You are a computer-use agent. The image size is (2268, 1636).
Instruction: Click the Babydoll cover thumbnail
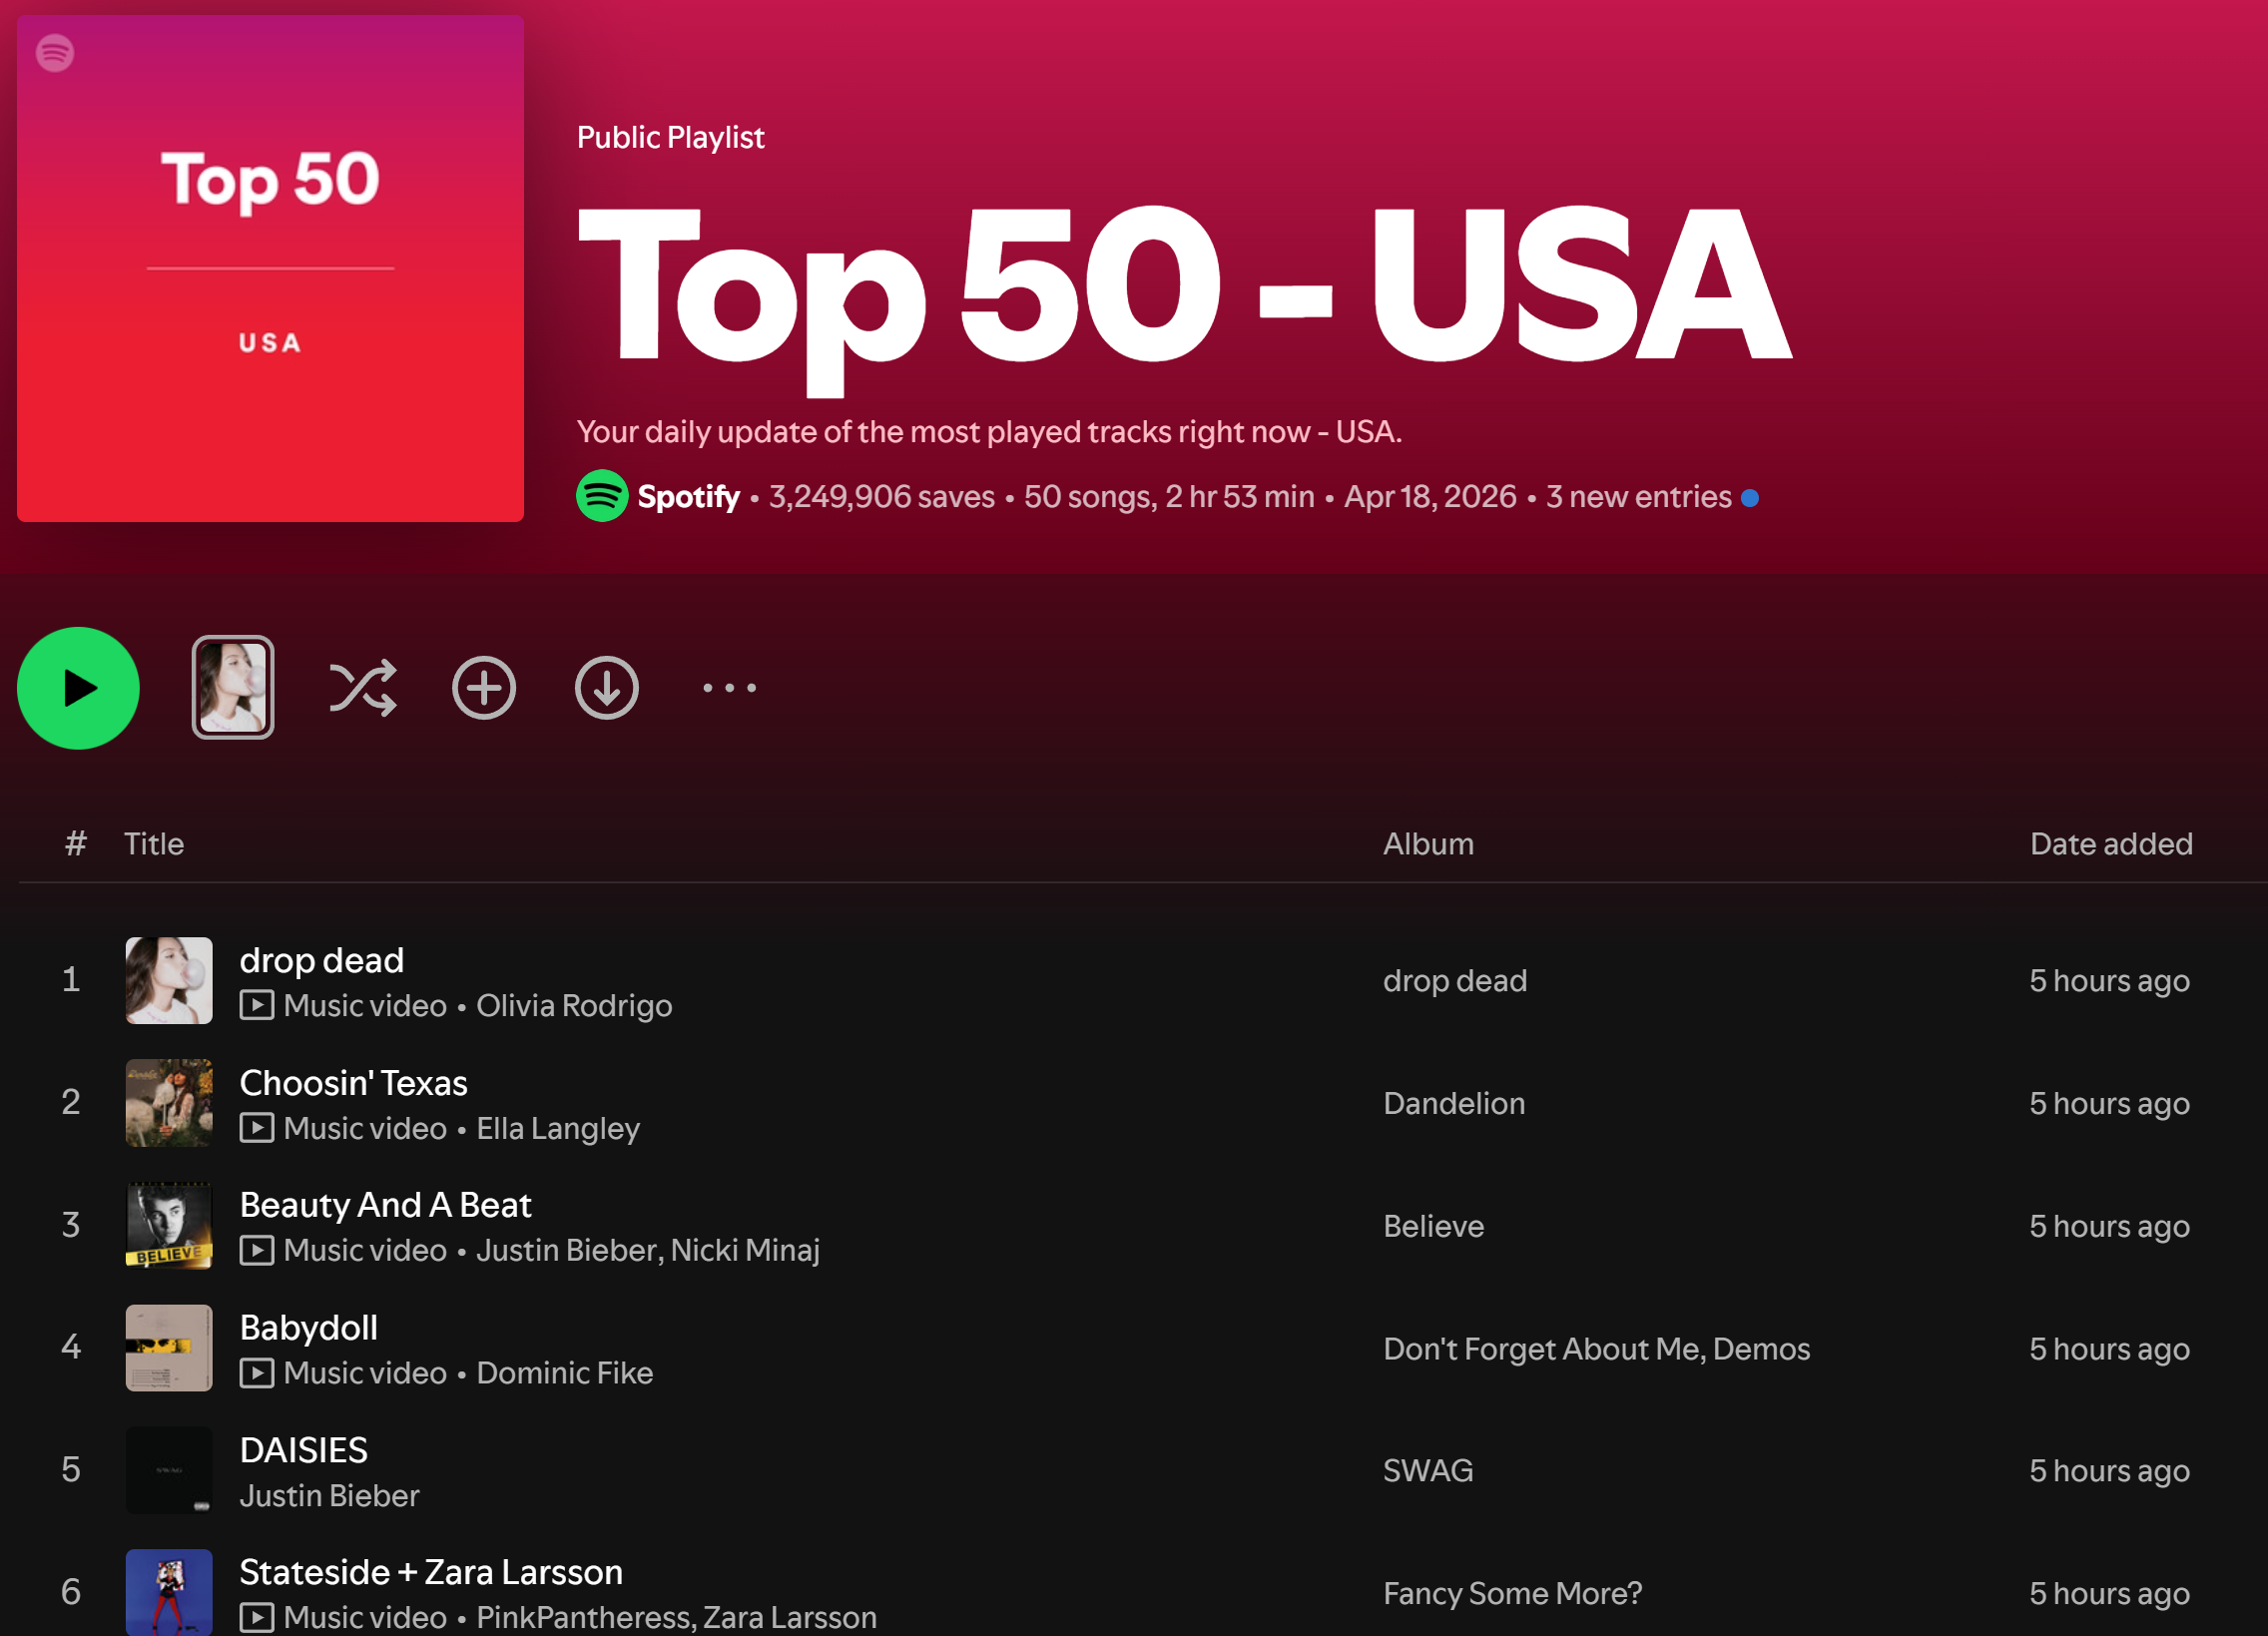coord(169,1348)
